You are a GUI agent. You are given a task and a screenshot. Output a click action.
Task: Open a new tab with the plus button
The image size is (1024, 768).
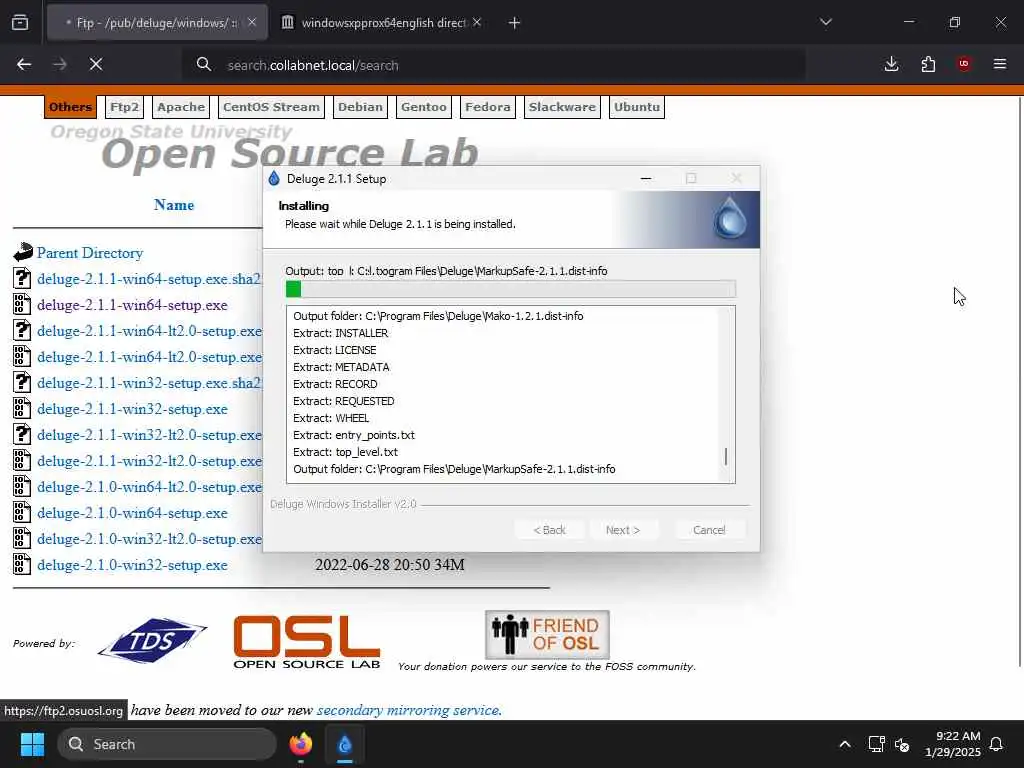515,23
